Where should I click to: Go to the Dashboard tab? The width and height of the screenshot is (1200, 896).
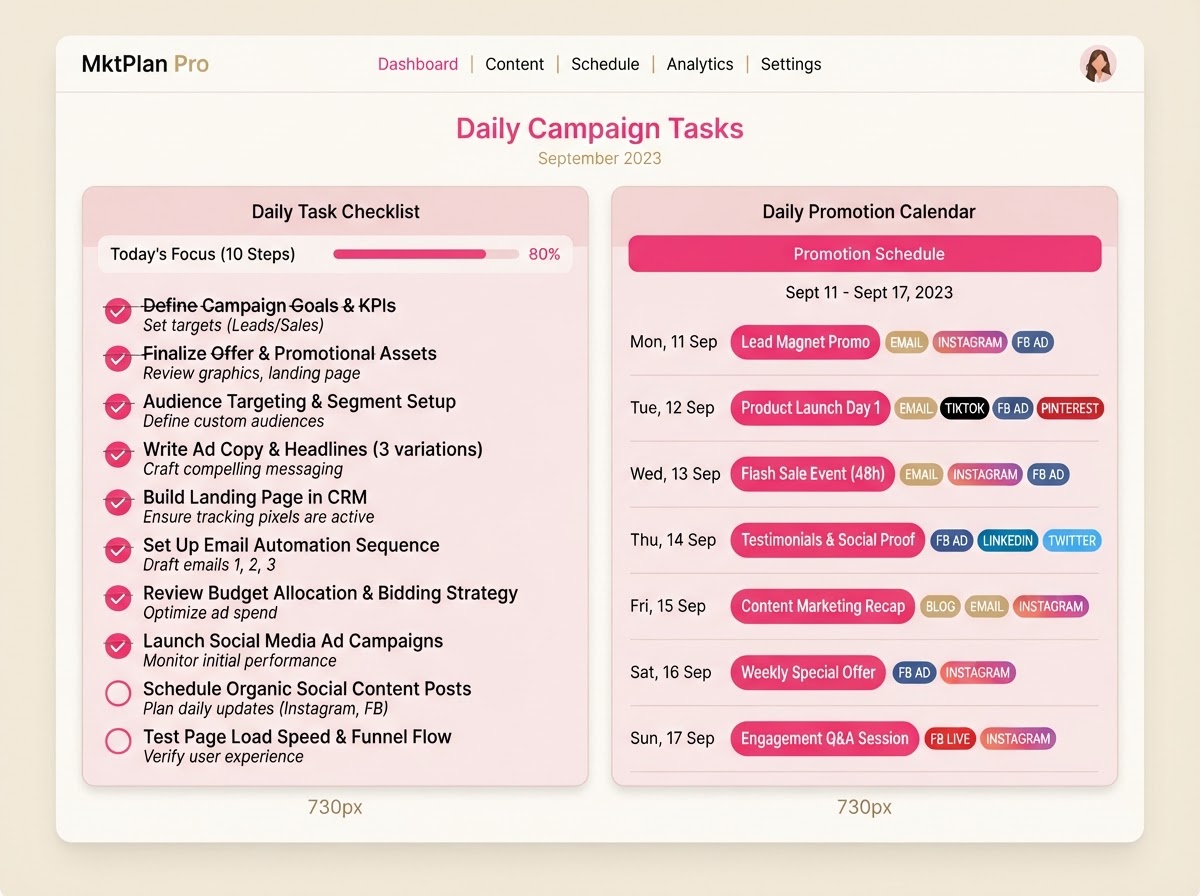pos(418,64)
